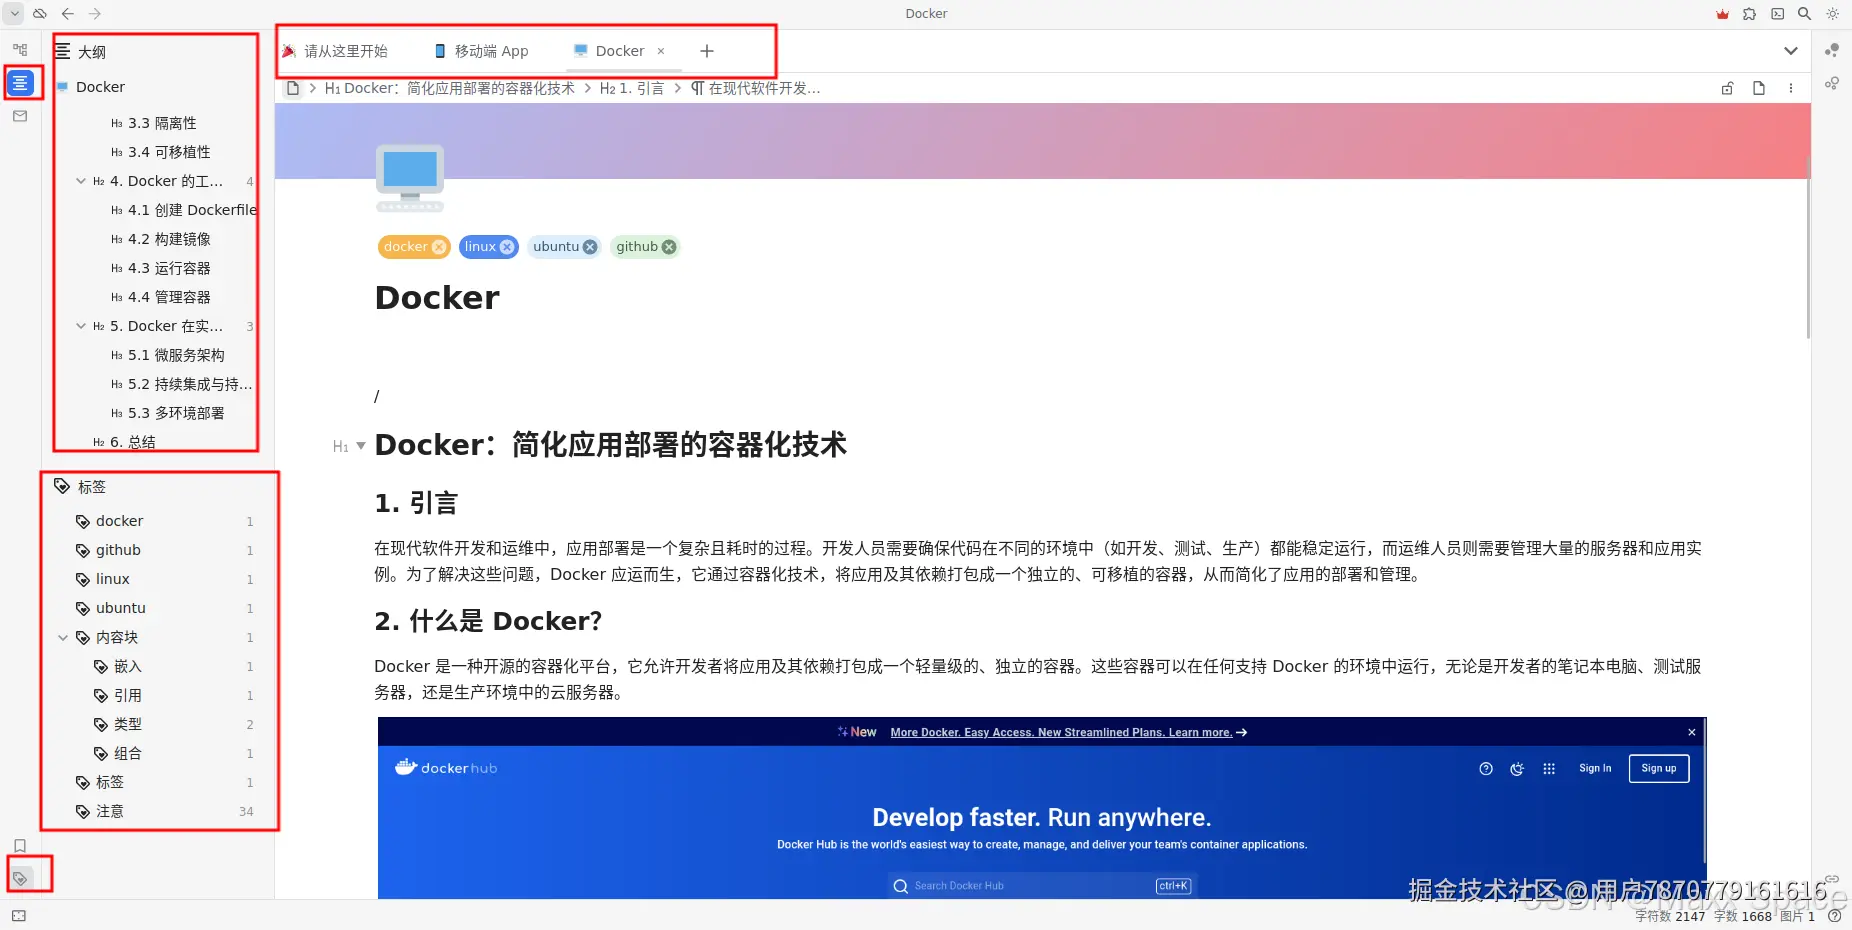Open the document graph view icon

tap(1832, 83)
